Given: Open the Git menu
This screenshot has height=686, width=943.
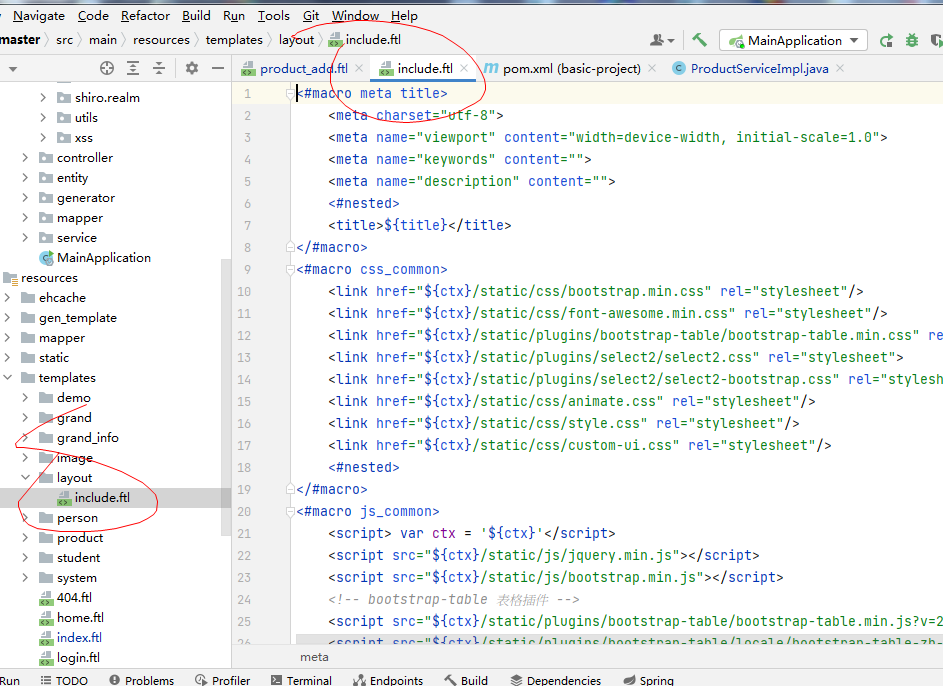Looking at the screenshot, I should pyautogui.click(x=310, y=16).
